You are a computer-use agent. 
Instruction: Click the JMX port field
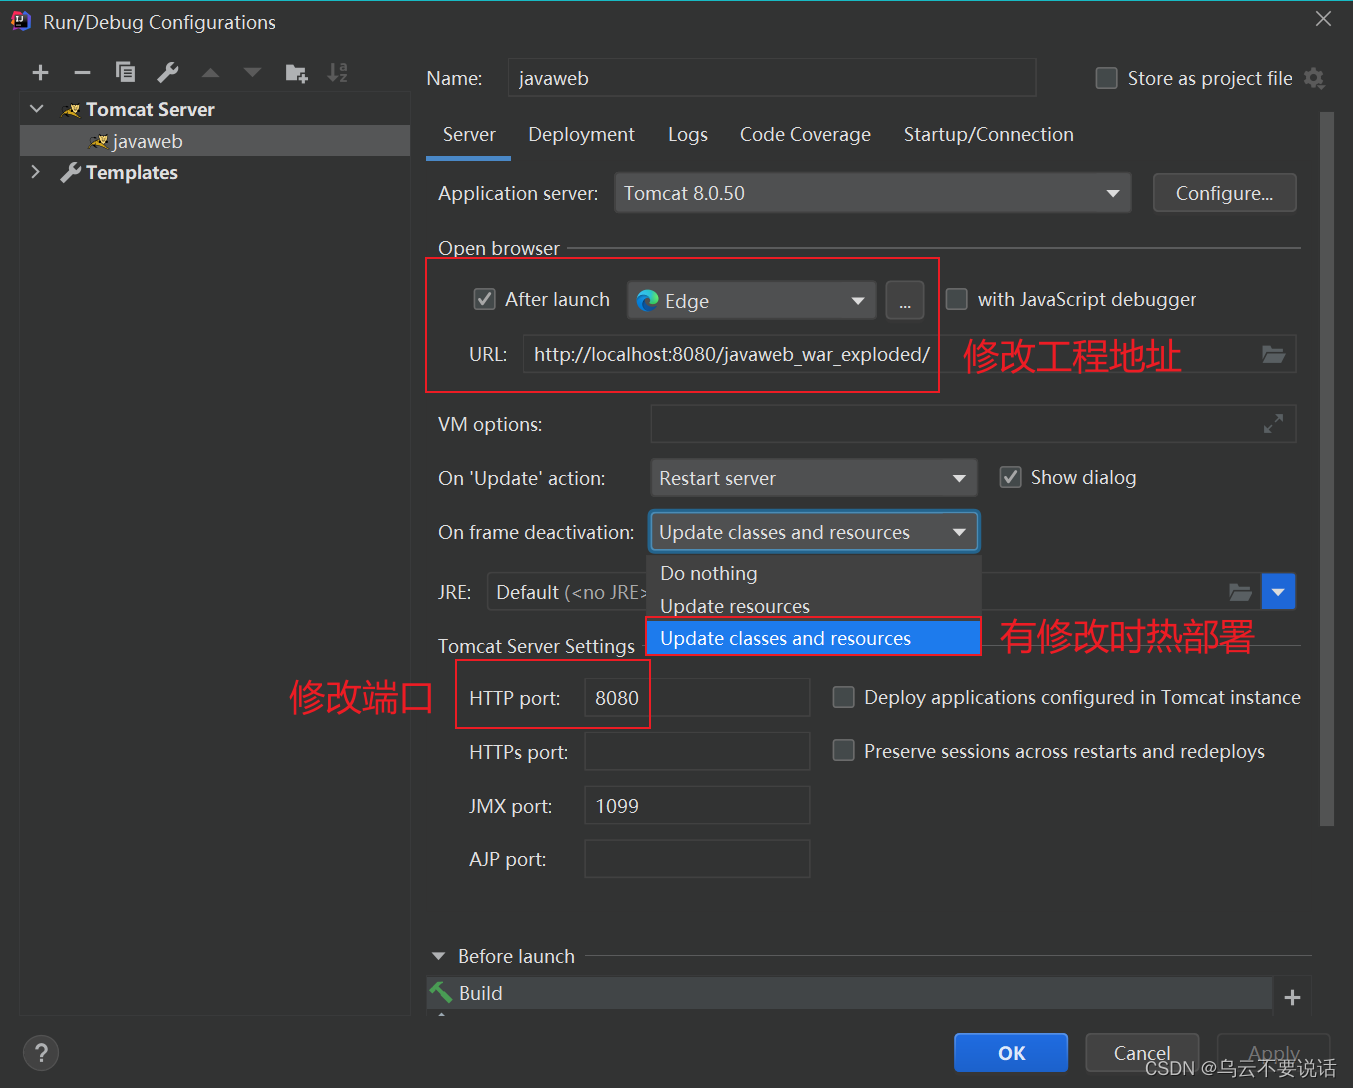[x=697, y=806]
